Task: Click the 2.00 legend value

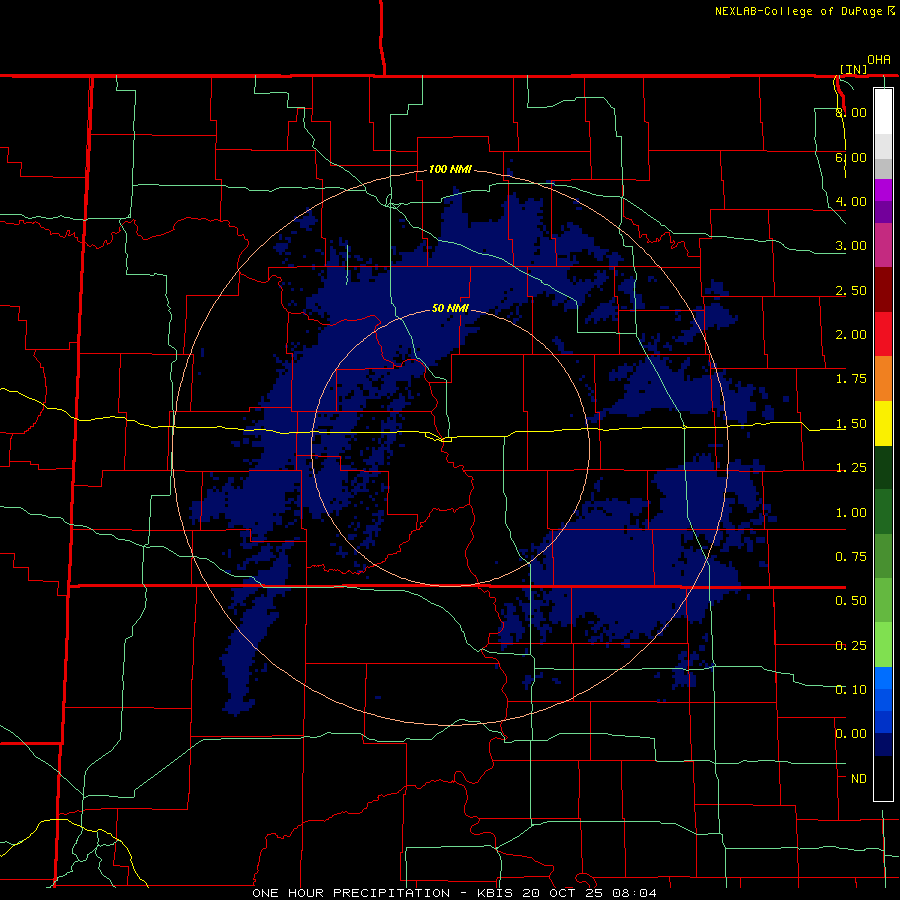Action: 851,335
